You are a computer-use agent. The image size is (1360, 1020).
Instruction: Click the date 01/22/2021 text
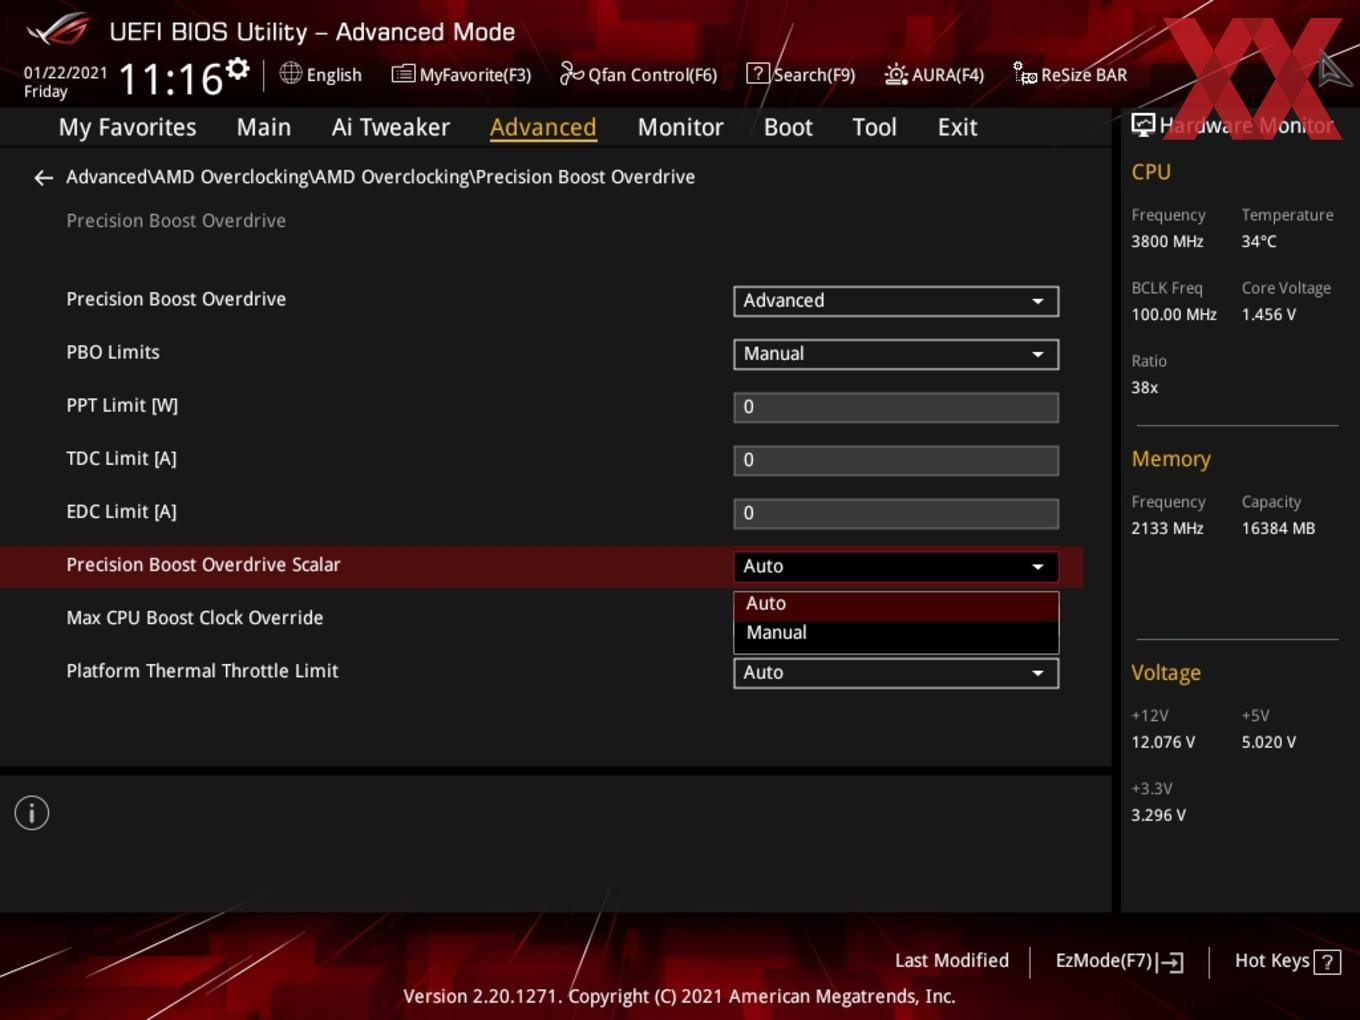[65, 73]
